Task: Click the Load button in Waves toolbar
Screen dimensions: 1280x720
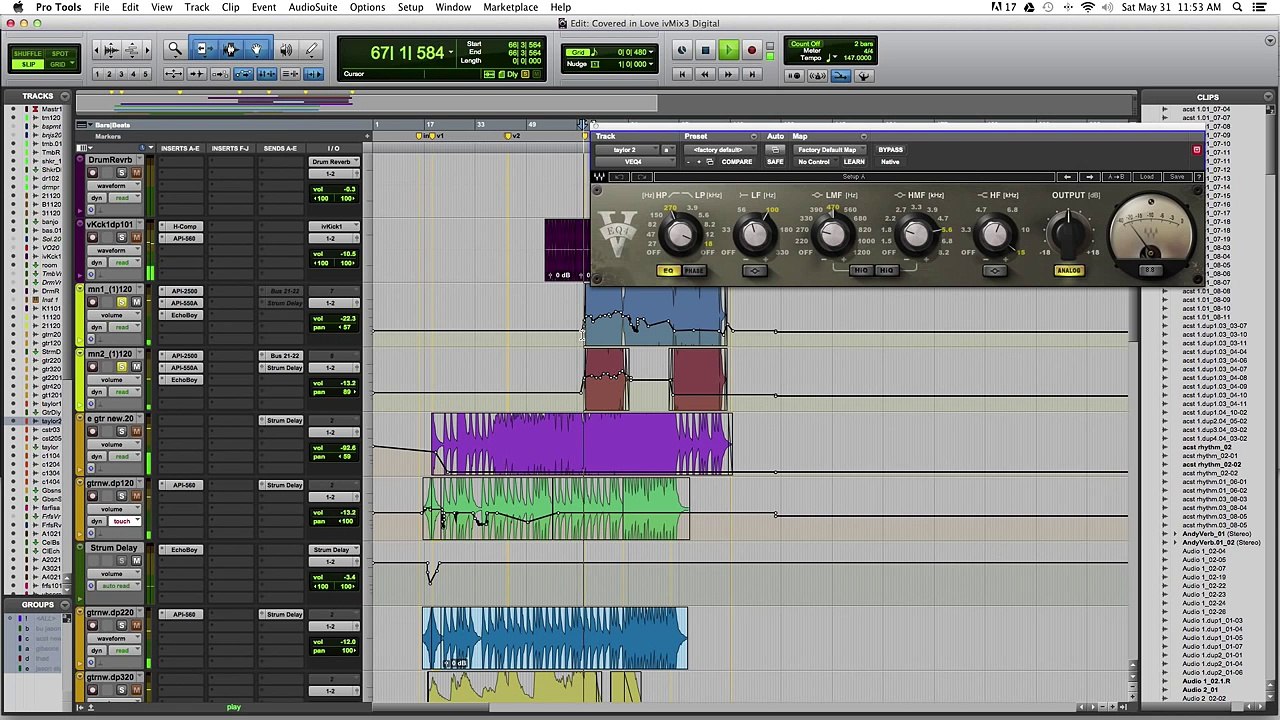Action: pyautogui.click(x=1147, y=177)
